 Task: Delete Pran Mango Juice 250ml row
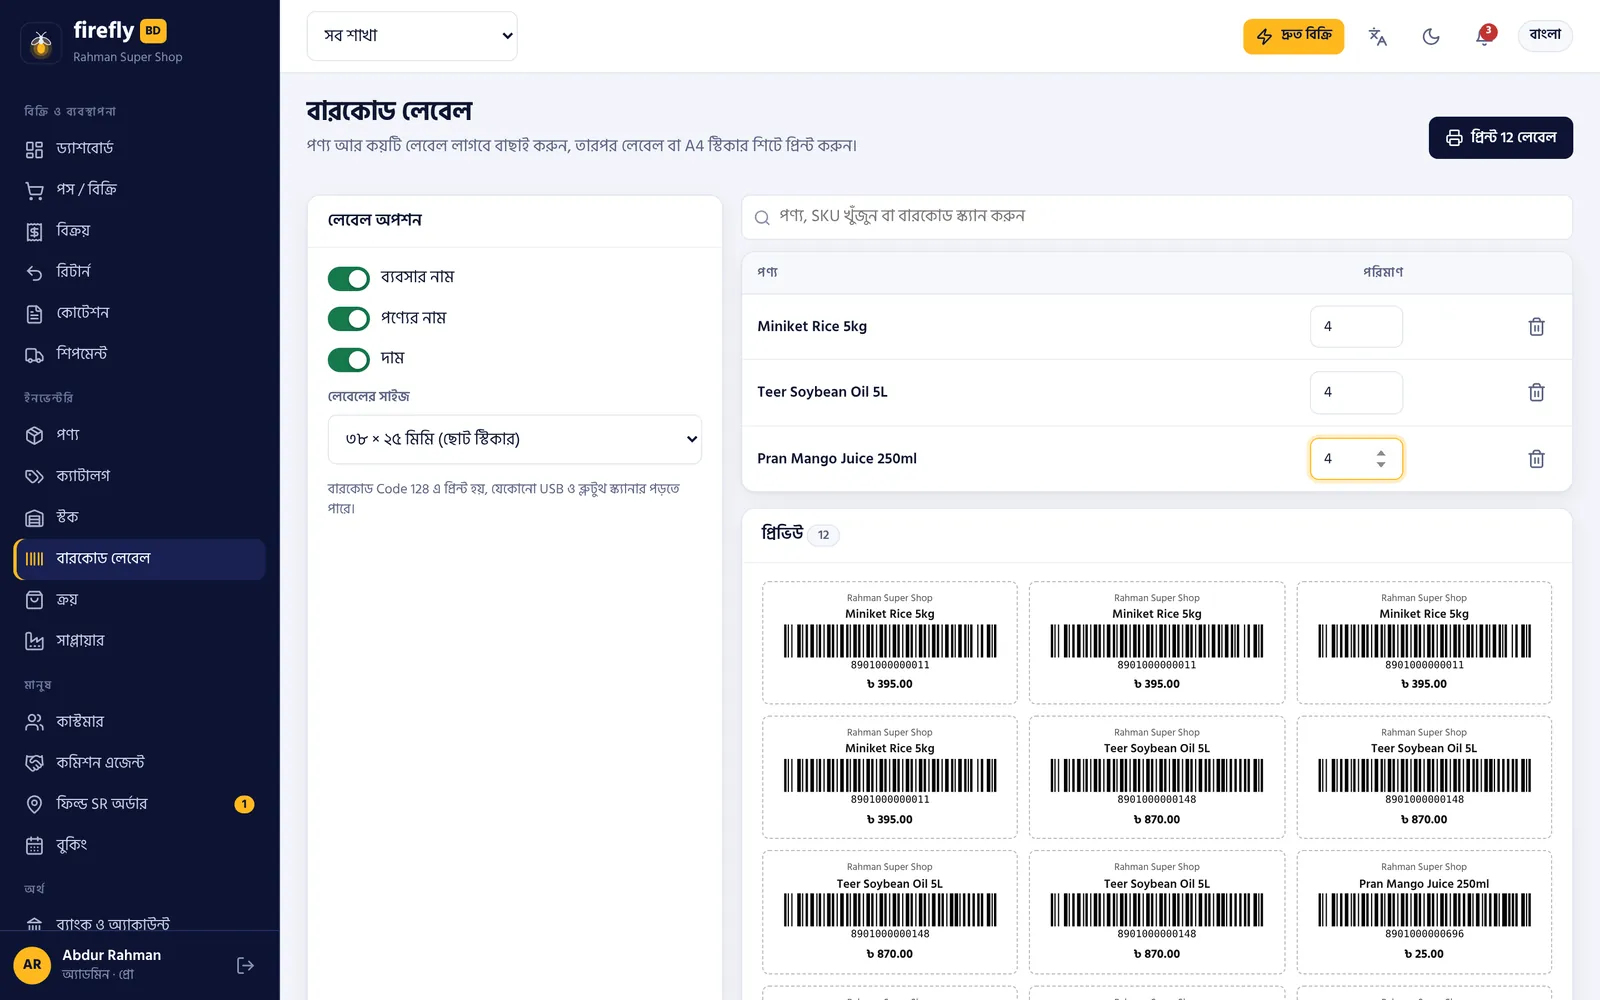[x=1536, y=459]
